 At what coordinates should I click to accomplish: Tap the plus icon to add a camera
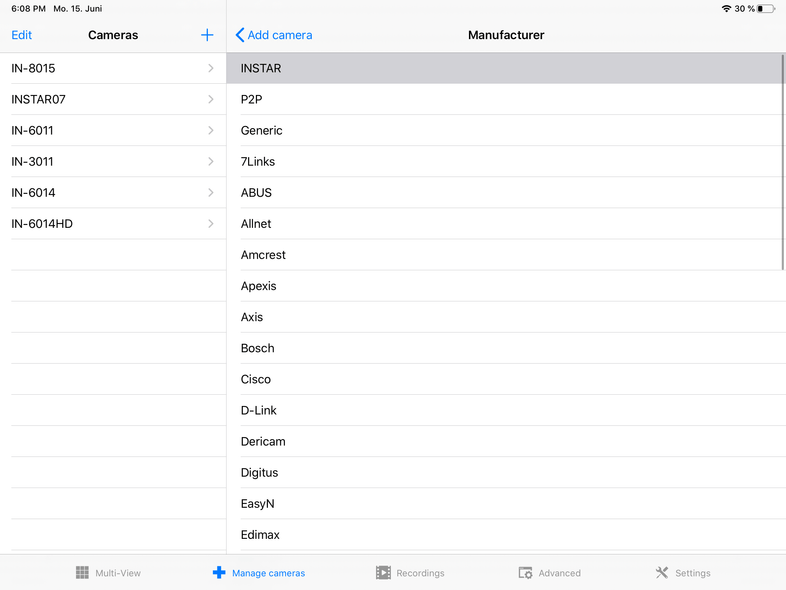tap(207, 35)
